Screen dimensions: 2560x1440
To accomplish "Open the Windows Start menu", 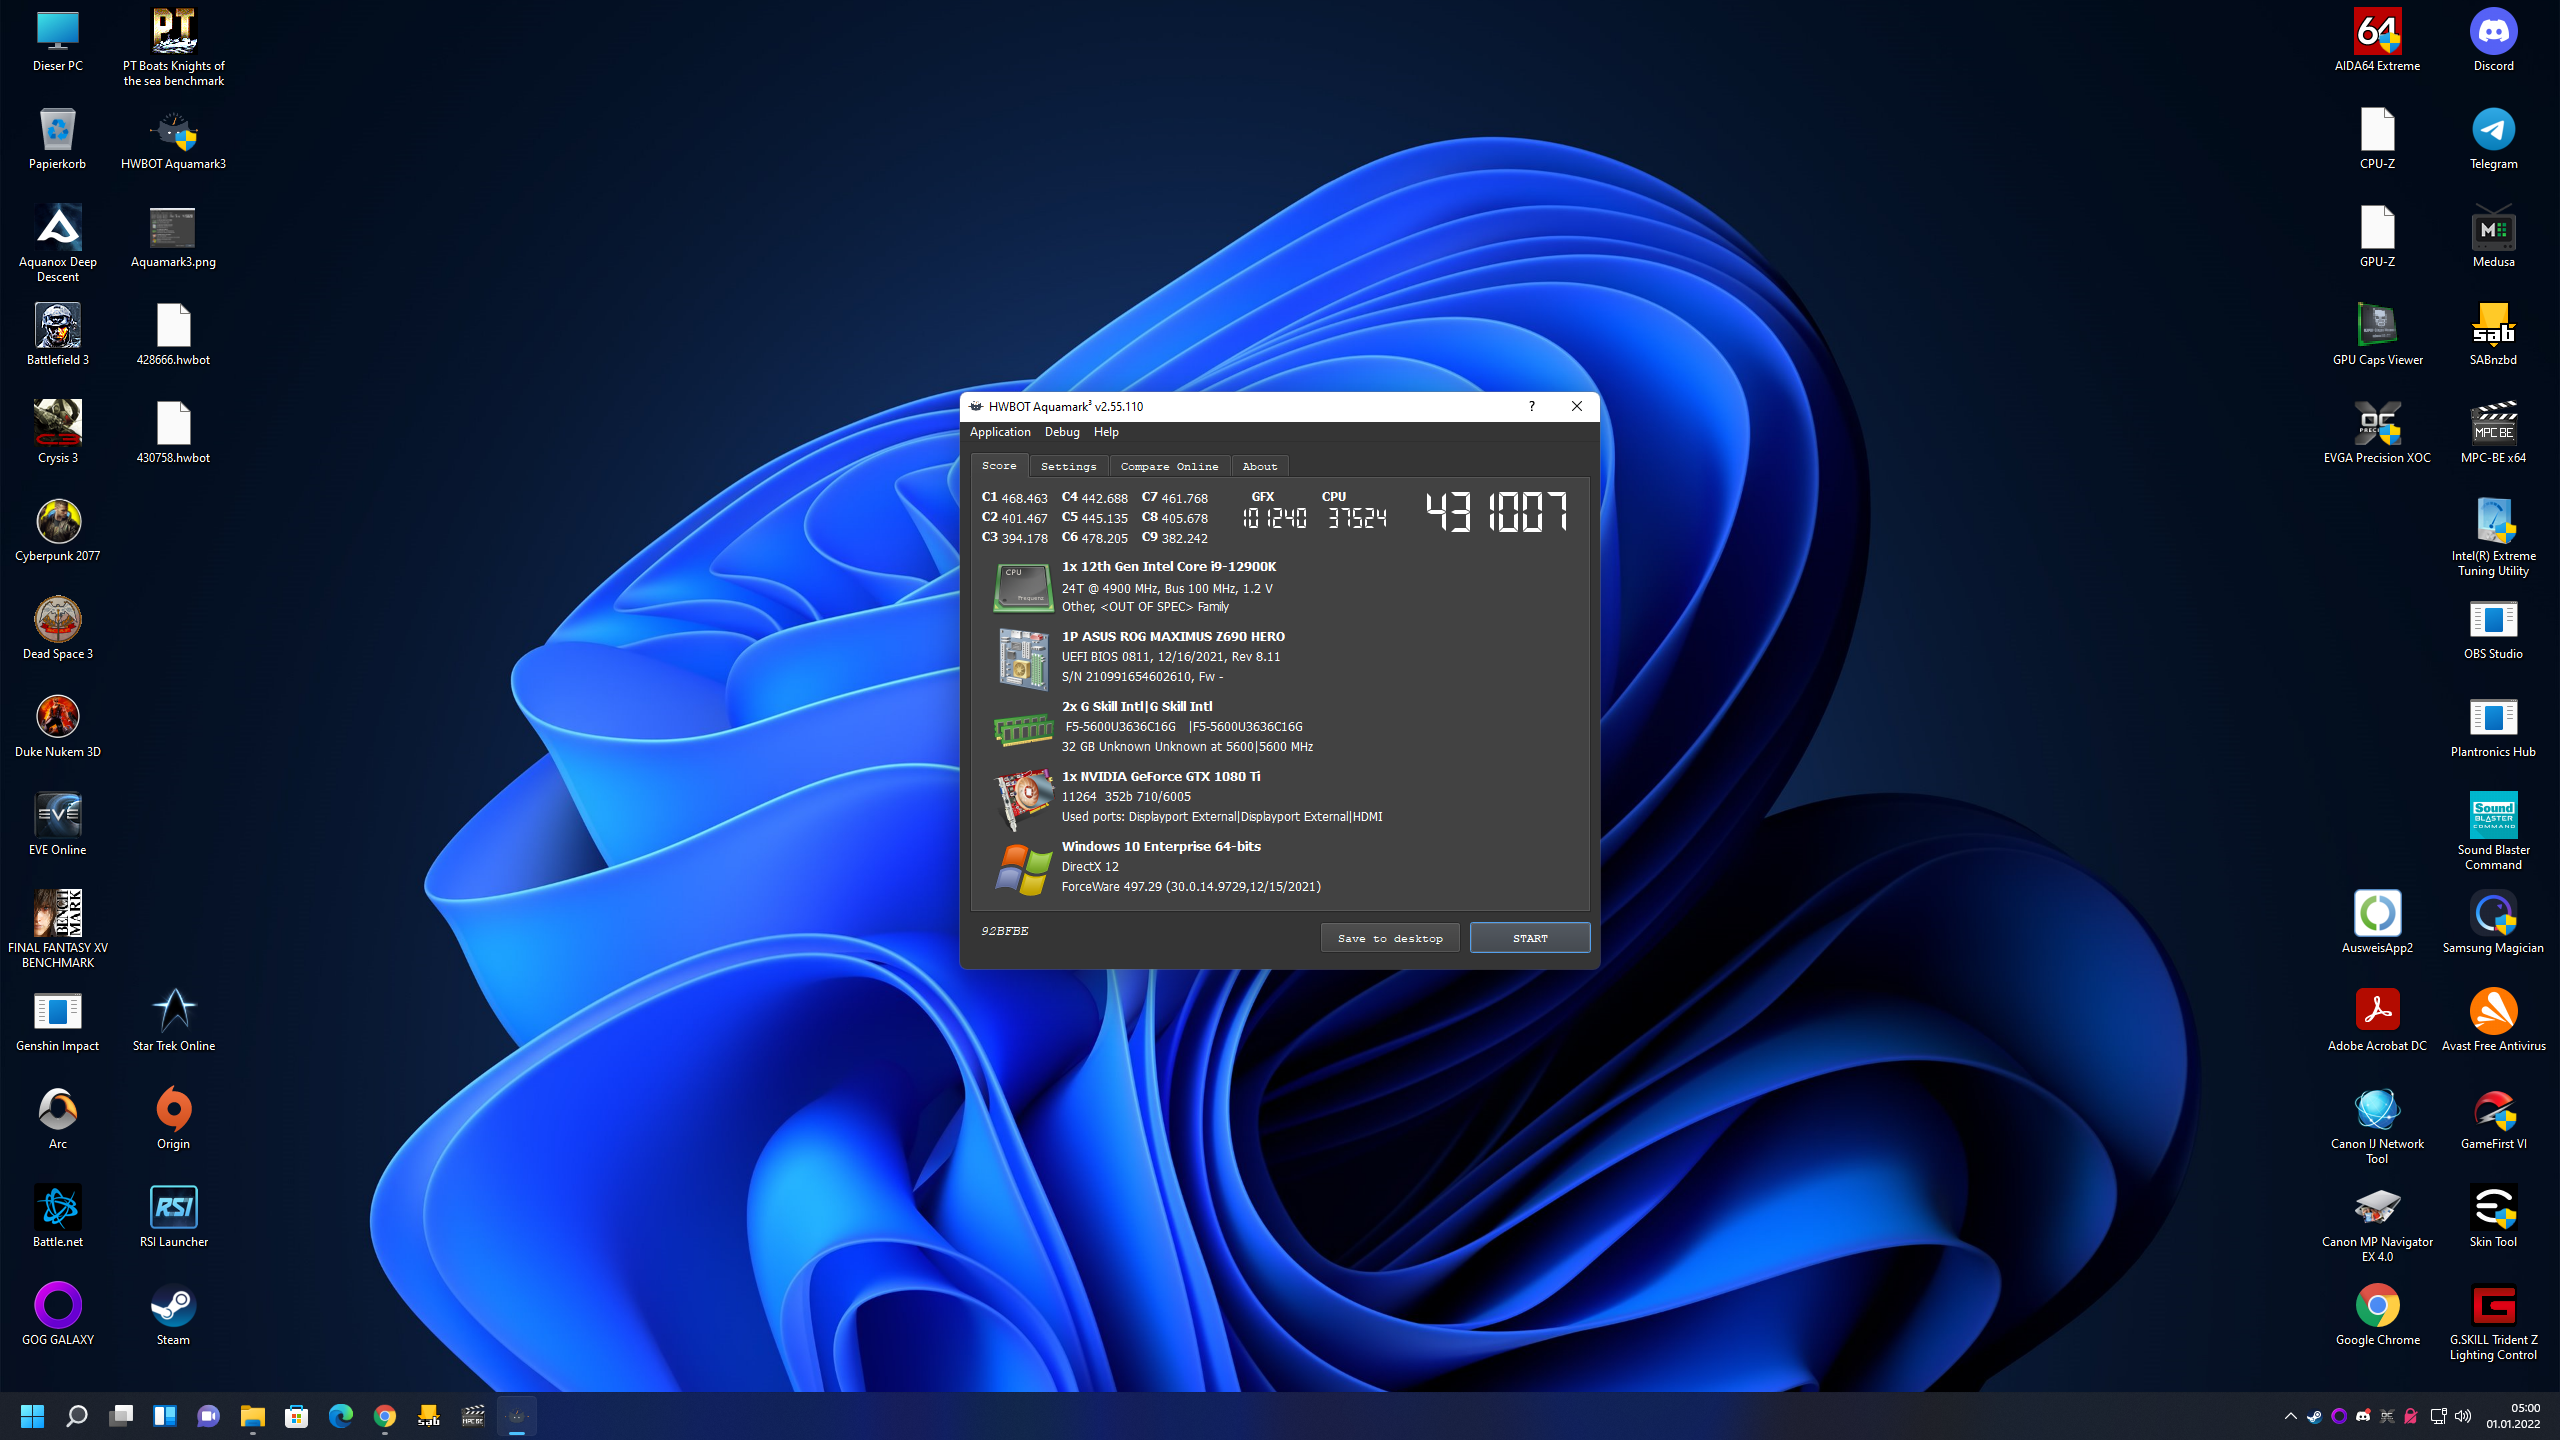I will click(33, 1416).
